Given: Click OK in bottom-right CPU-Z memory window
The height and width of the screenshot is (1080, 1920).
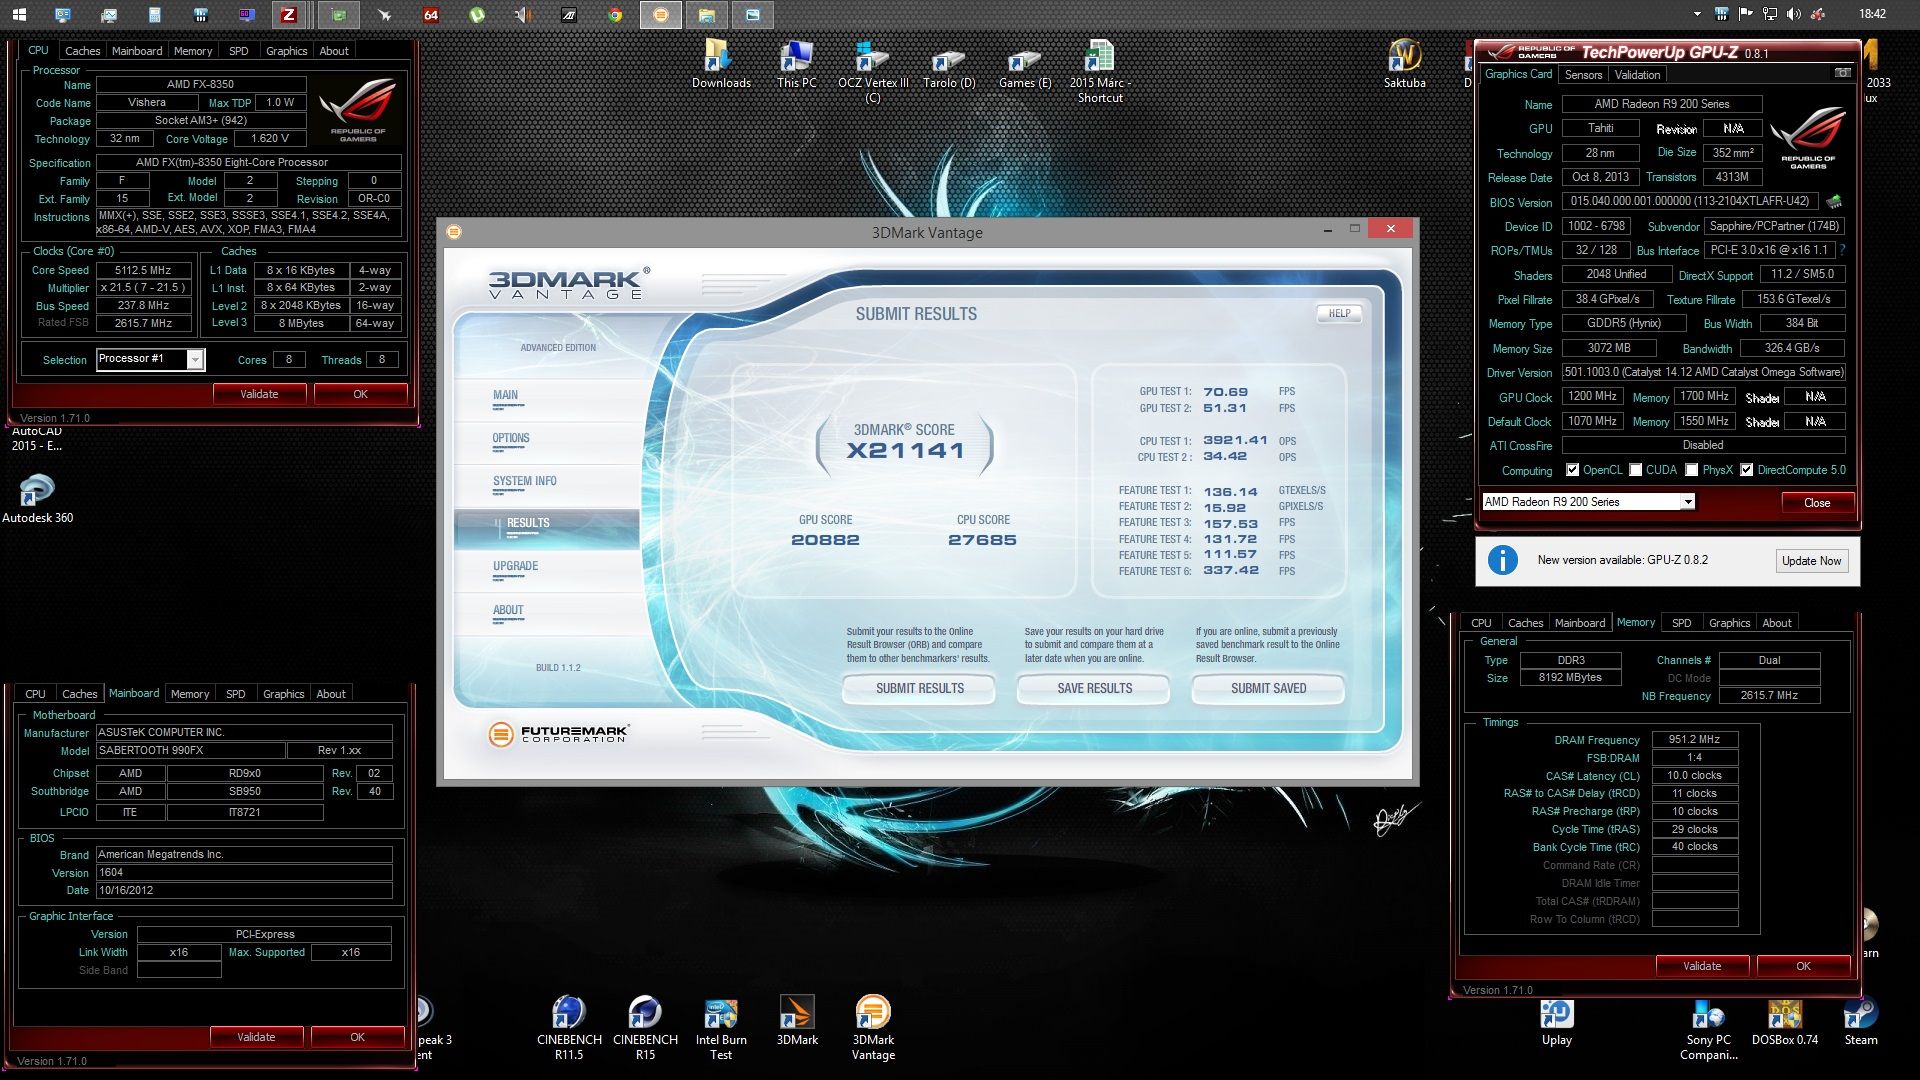Looking at the screenshot, I should click(1803, 966).
